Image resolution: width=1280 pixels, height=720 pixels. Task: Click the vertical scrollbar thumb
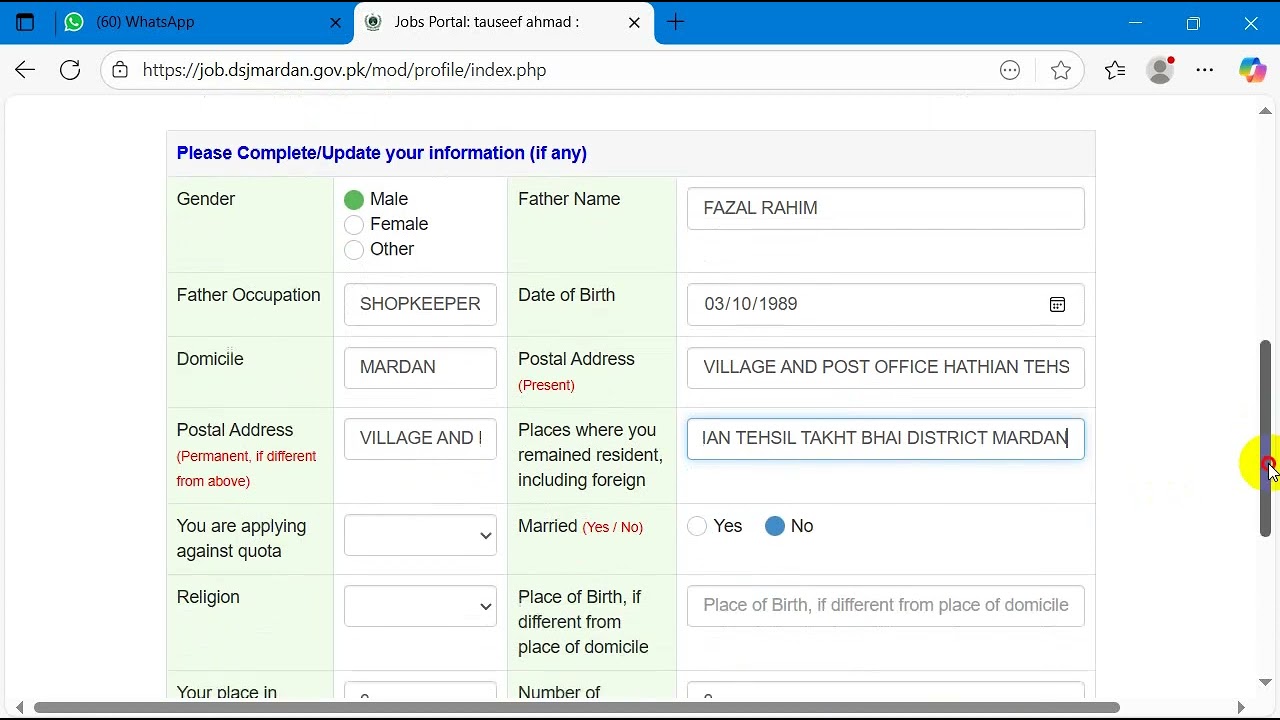(1265, 438)
